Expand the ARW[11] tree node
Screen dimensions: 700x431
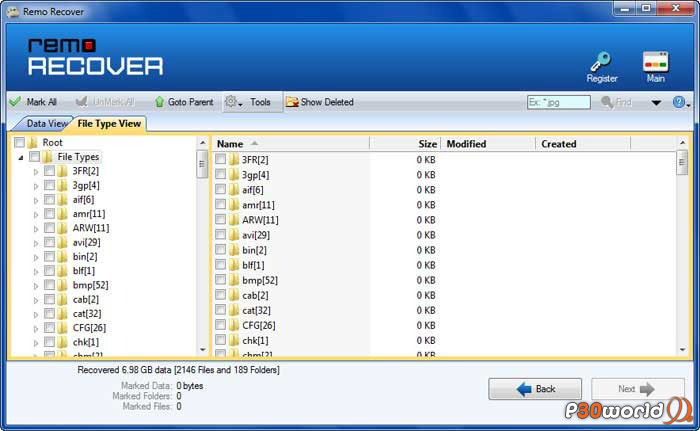pyautogui.click(x=36, y=229)
